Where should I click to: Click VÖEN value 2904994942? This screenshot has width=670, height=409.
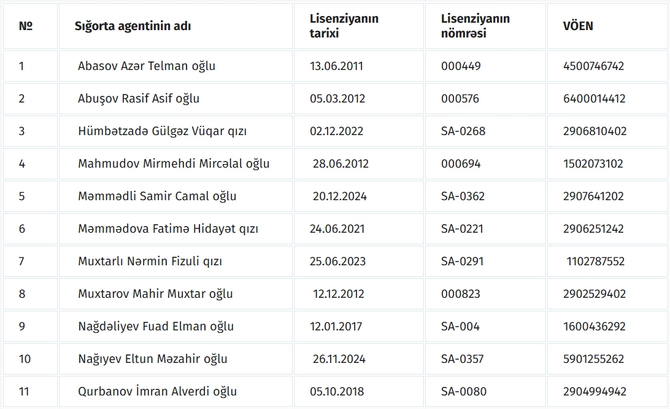point(594,391)
